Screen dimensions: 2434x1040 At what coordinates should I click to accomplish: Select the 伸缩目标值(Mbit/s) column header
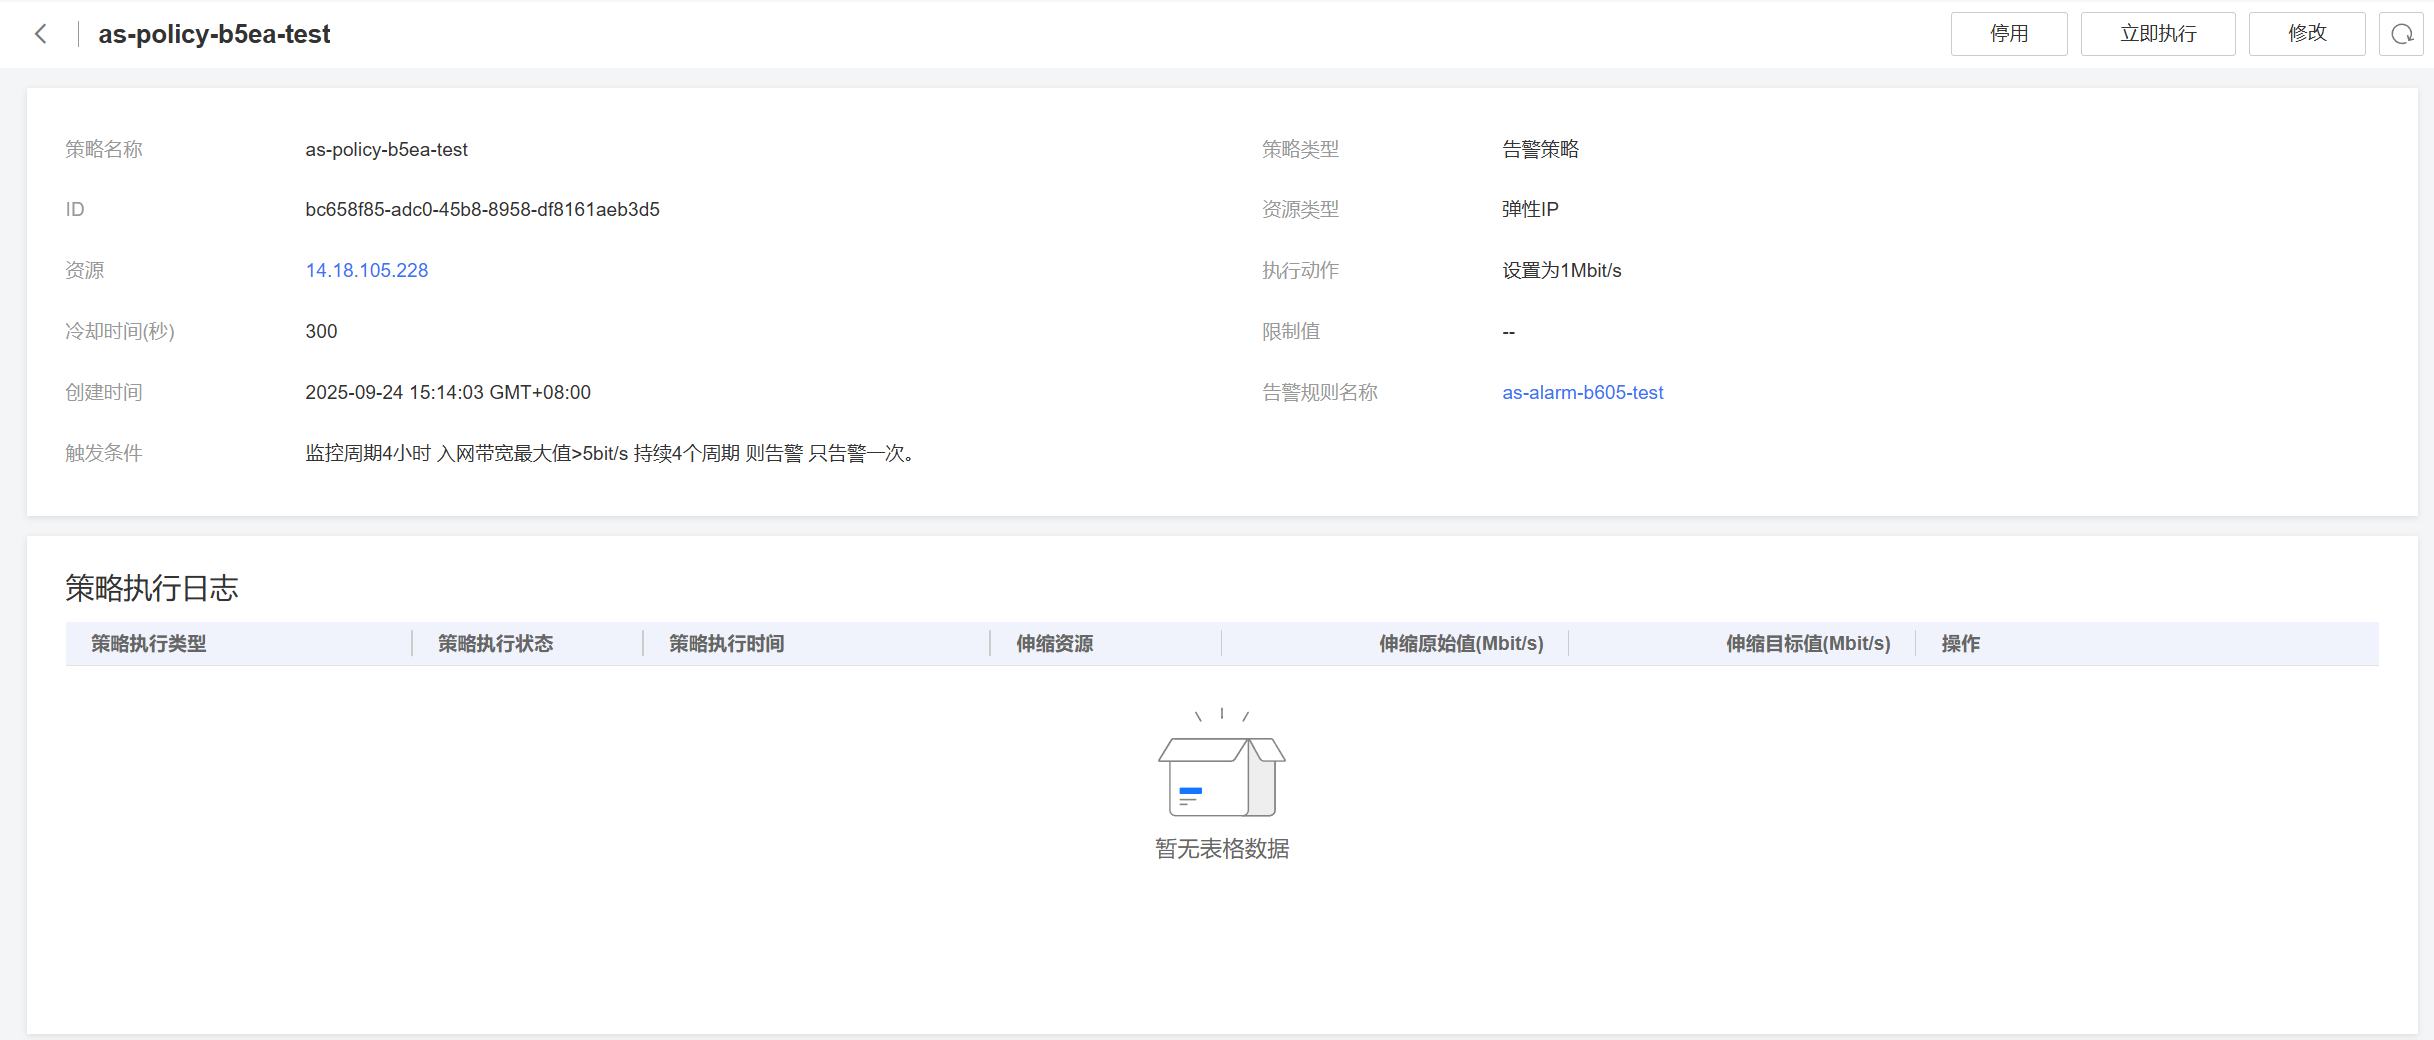point(1807,643)
